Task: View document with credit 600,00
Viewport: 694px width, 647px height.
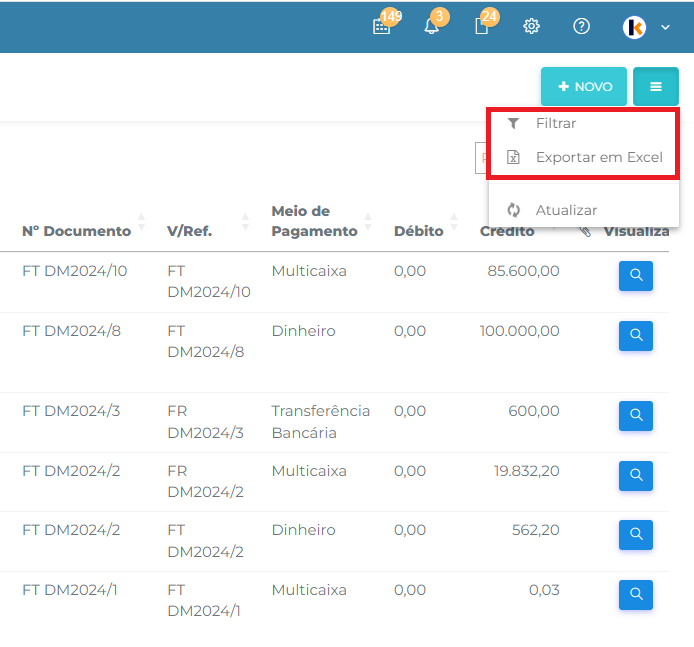Action: click(x=636, y=416)
